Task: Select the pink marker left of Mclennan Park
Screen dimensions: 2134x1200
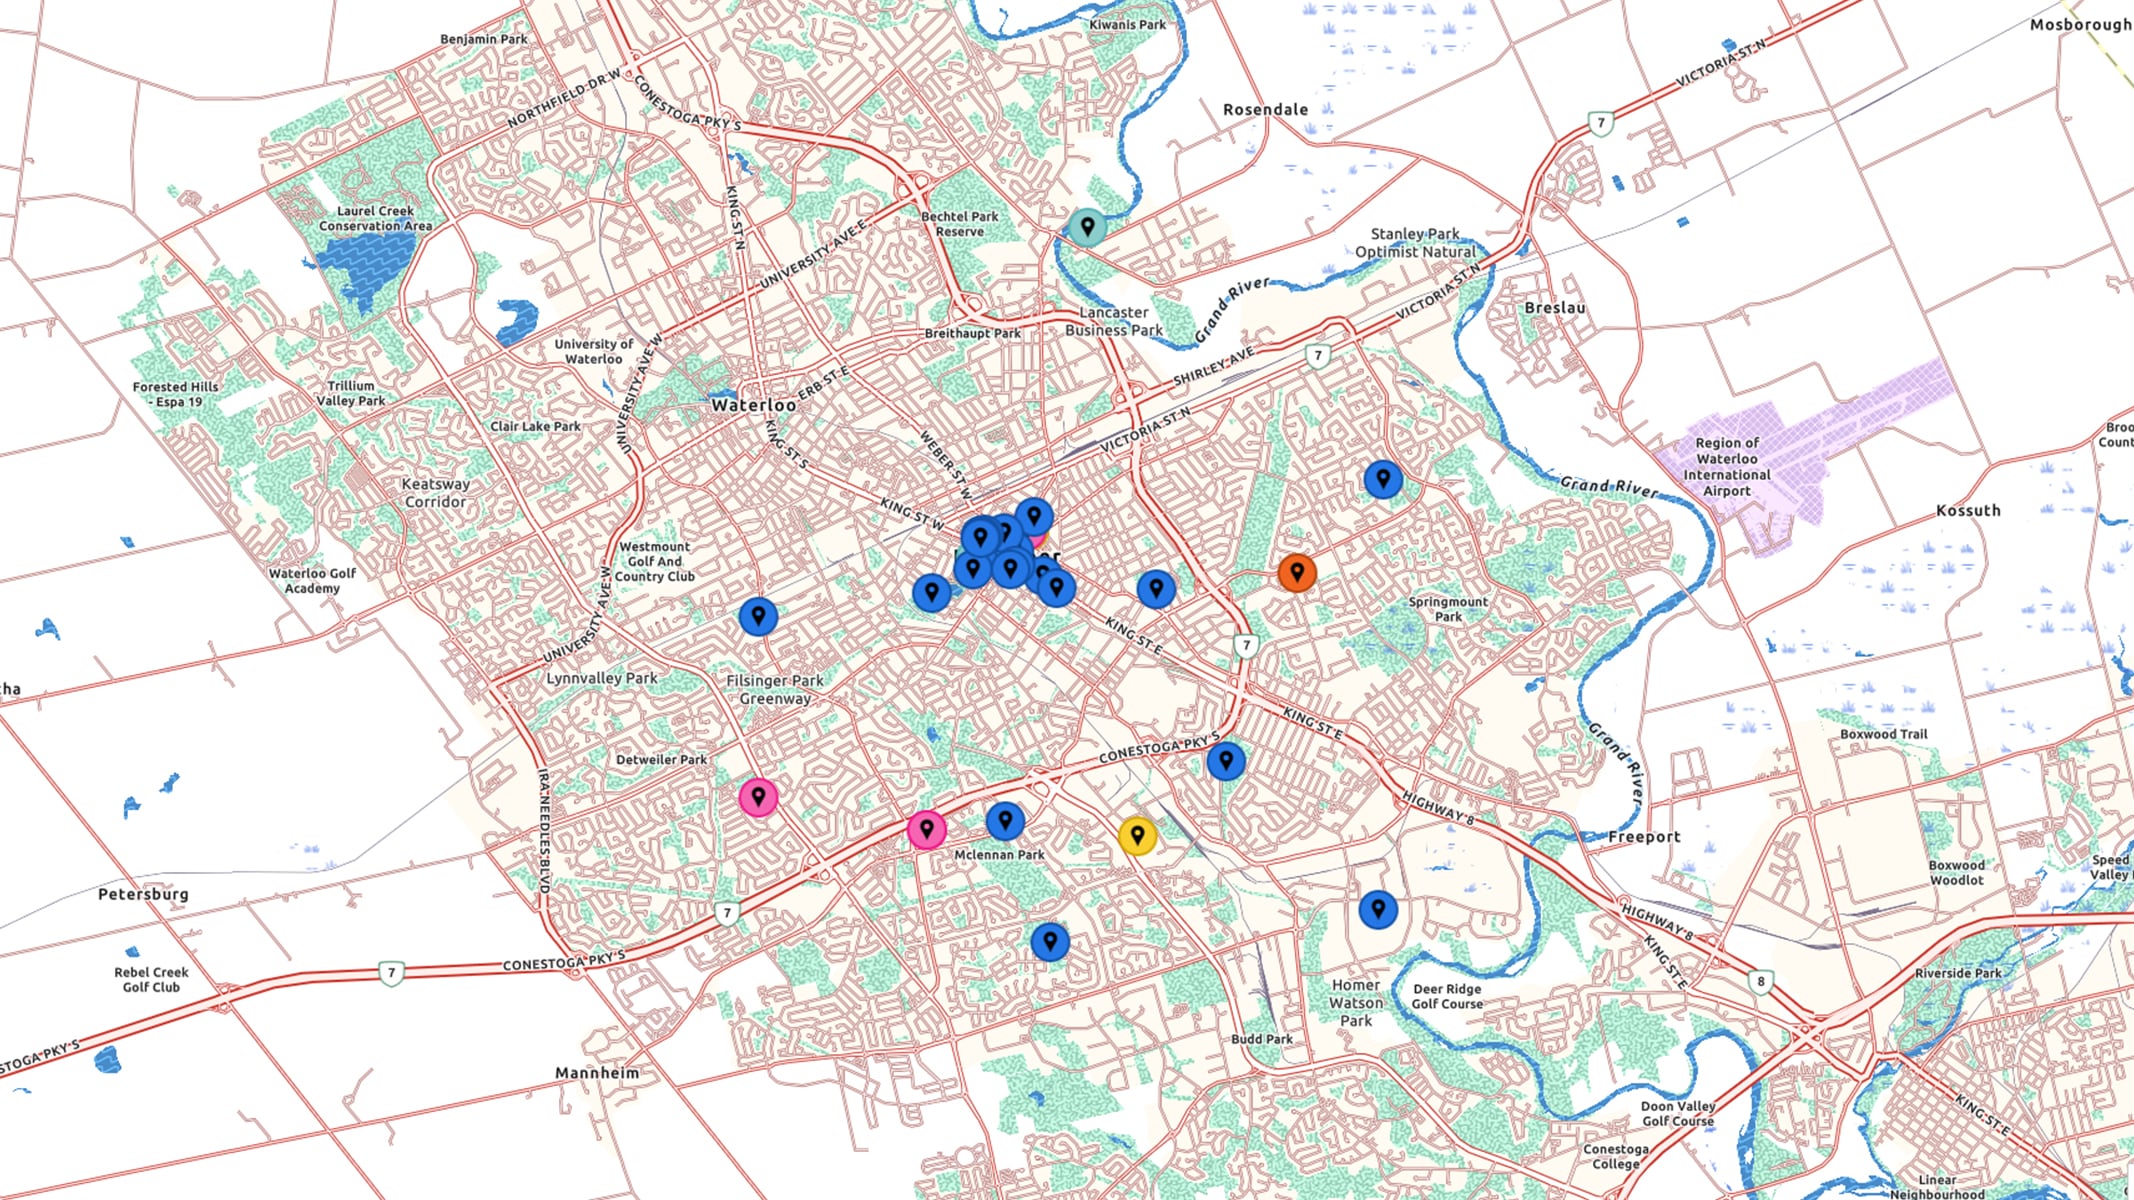Action: (x=927, y=830)
